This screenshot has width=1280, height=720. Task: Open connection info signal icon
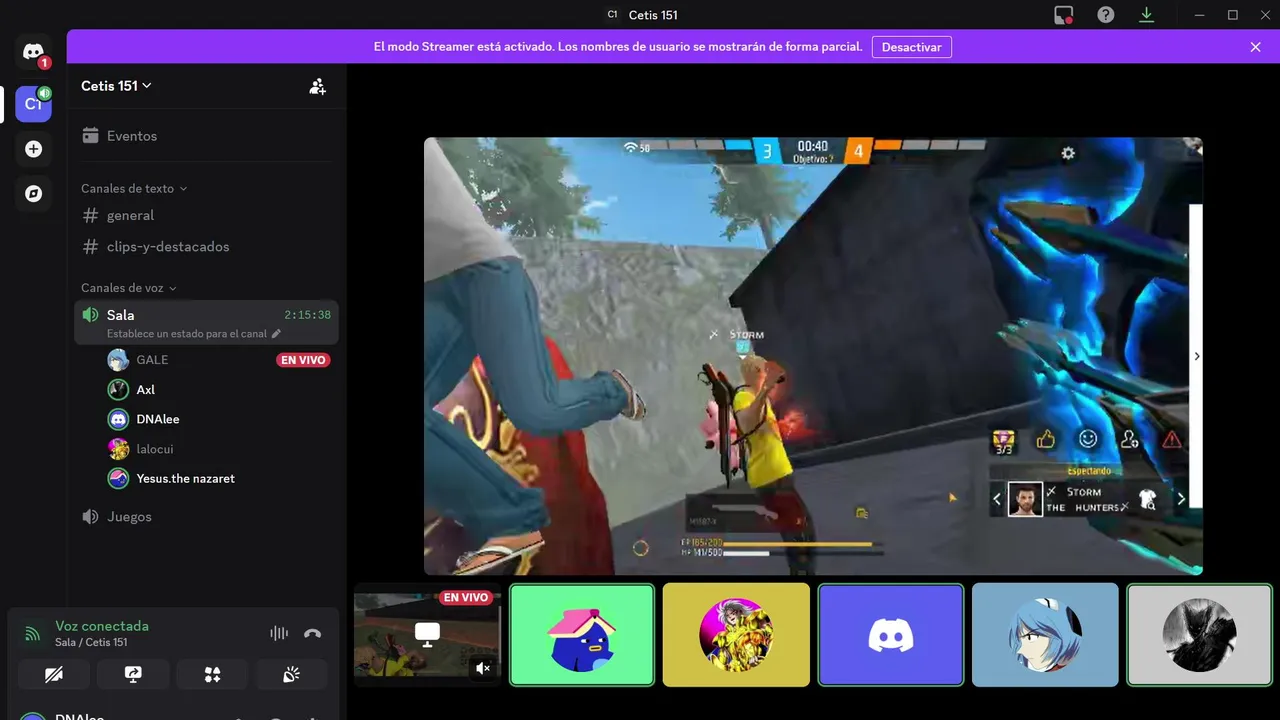coord(33,634)
